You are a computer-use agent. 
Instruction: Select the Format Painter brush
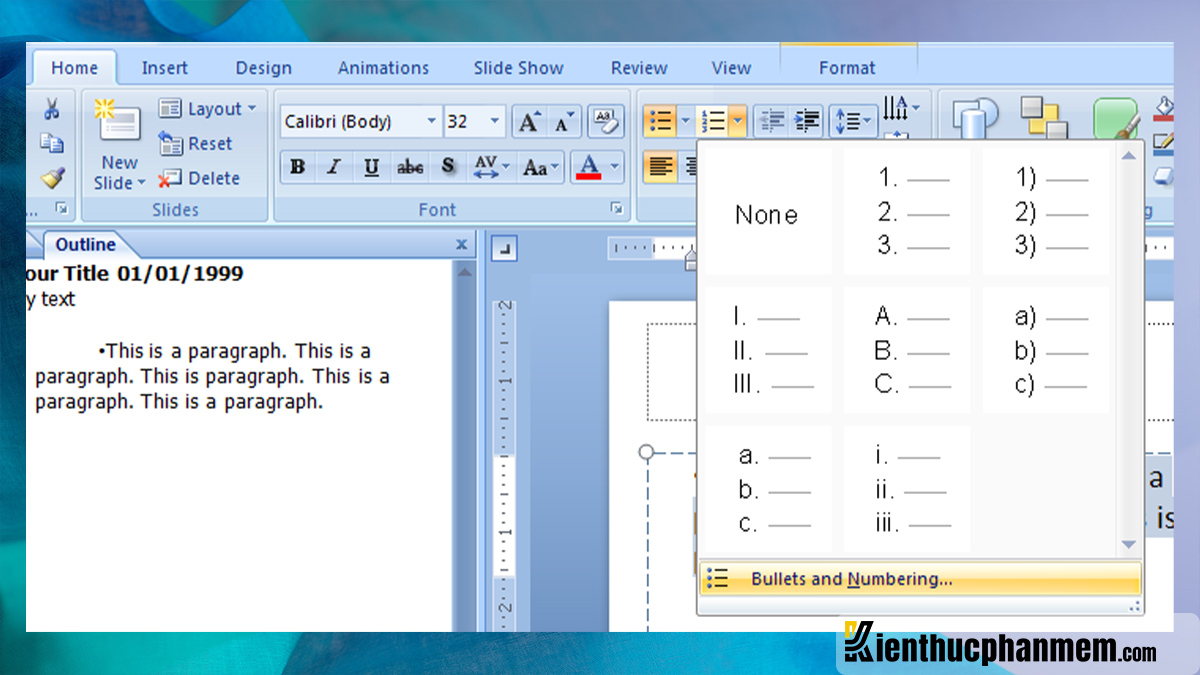pyautogui.click(x=52, y=178)
